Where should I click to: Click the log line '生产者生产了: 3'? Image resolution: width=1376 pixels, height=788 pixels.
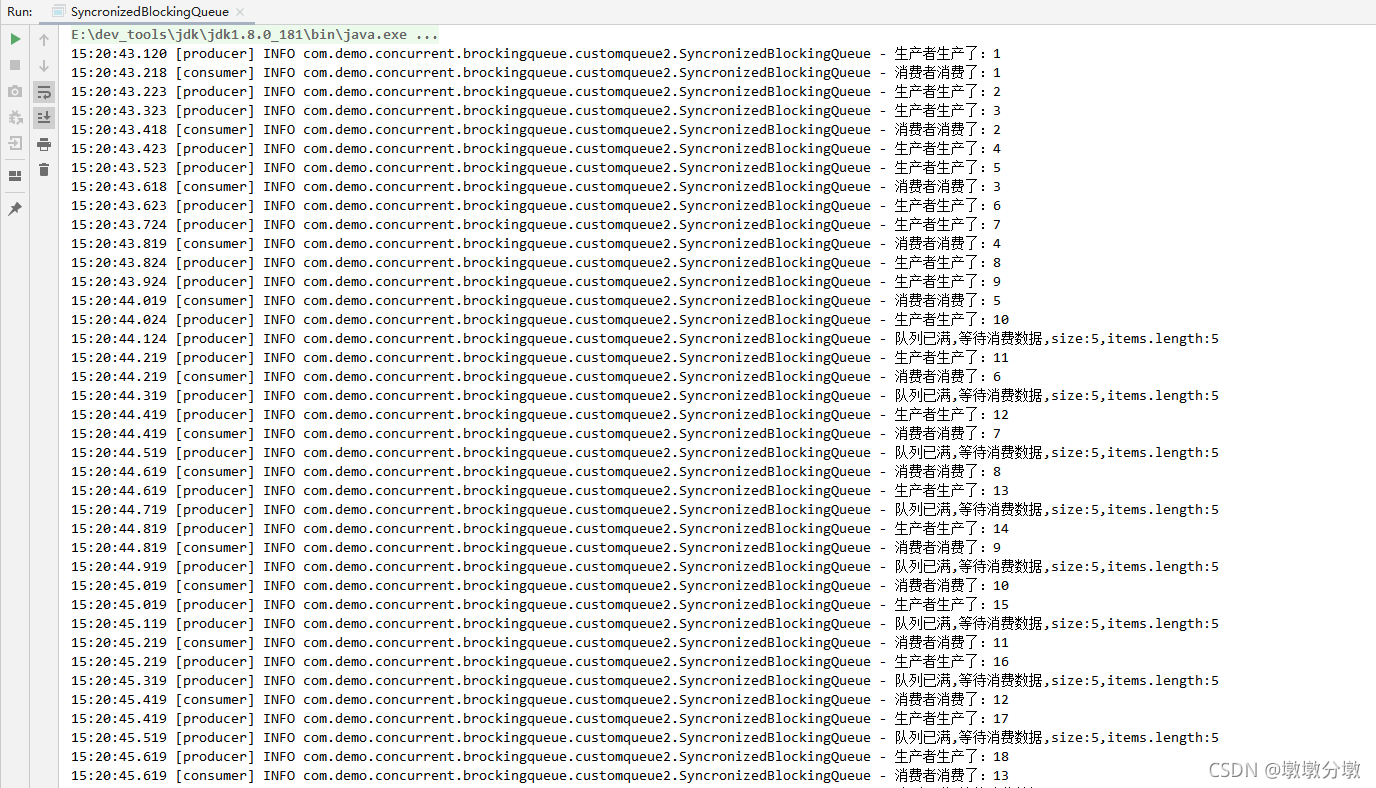click(535, 111)
